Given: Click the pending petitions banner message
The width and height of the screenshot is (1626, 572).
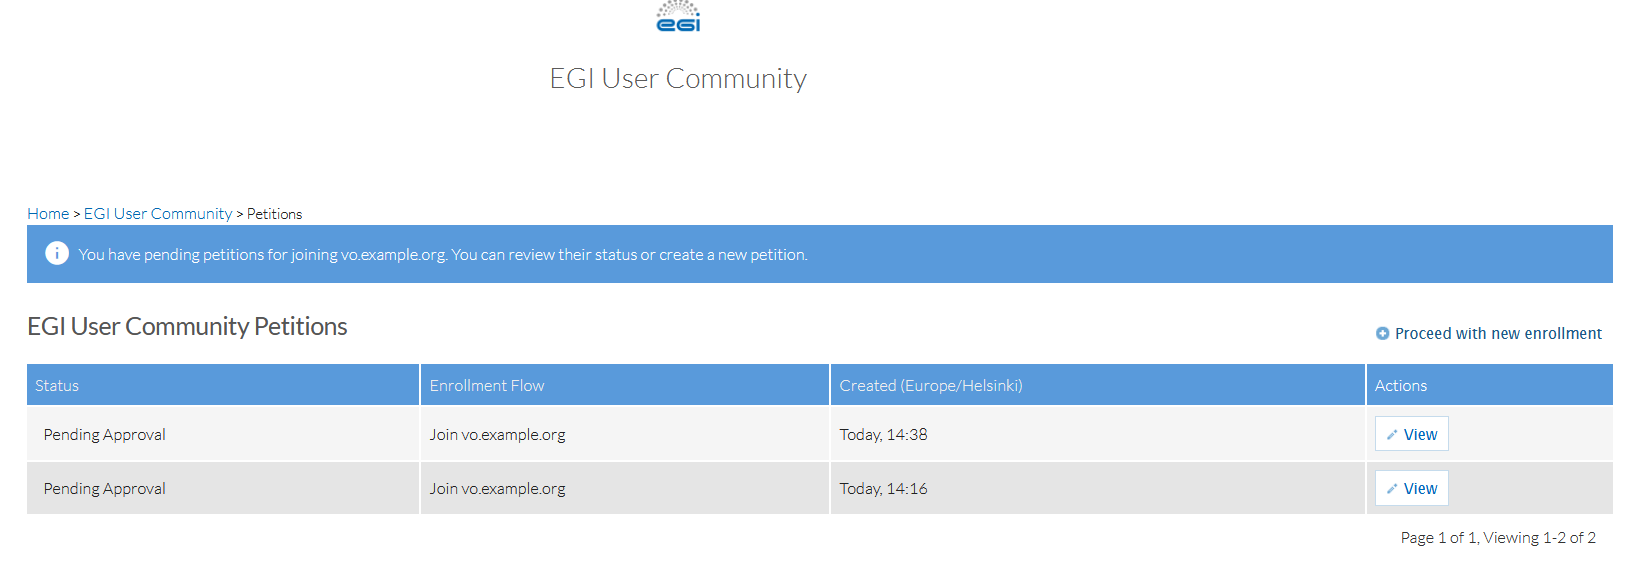Looking at the screenshot, I should tap(443, 255).
